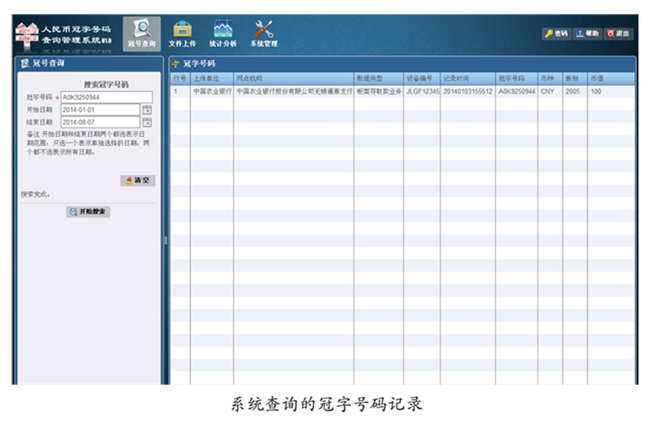
Task: Open the 结束日期 calendar picker
Action: pyautogui.click(x=147, y=122)
